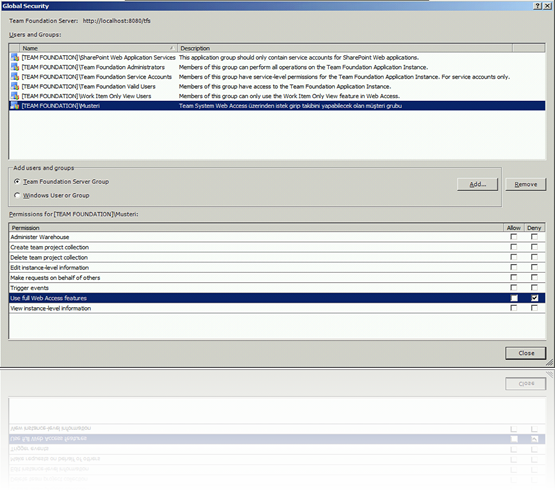Click the Musteri group Turkish description text
Screen dimensions: 555x490
coord(290,106)
